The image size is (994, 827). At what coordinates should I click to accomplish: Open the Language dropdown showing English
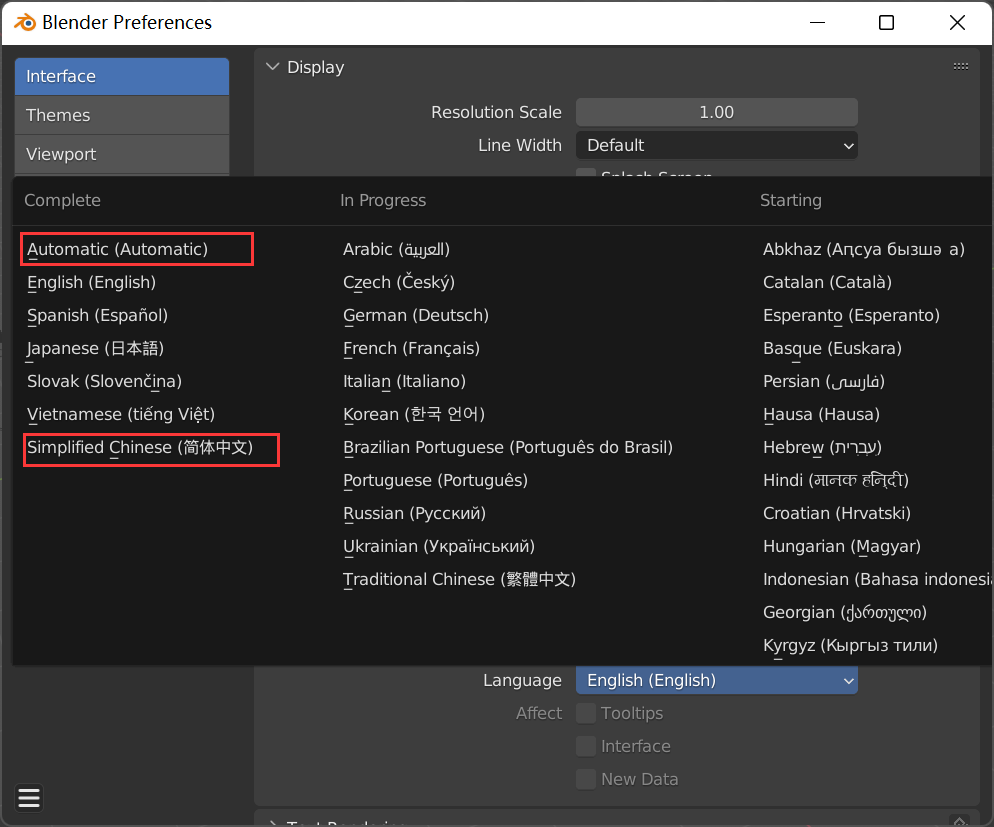[716, 680]
